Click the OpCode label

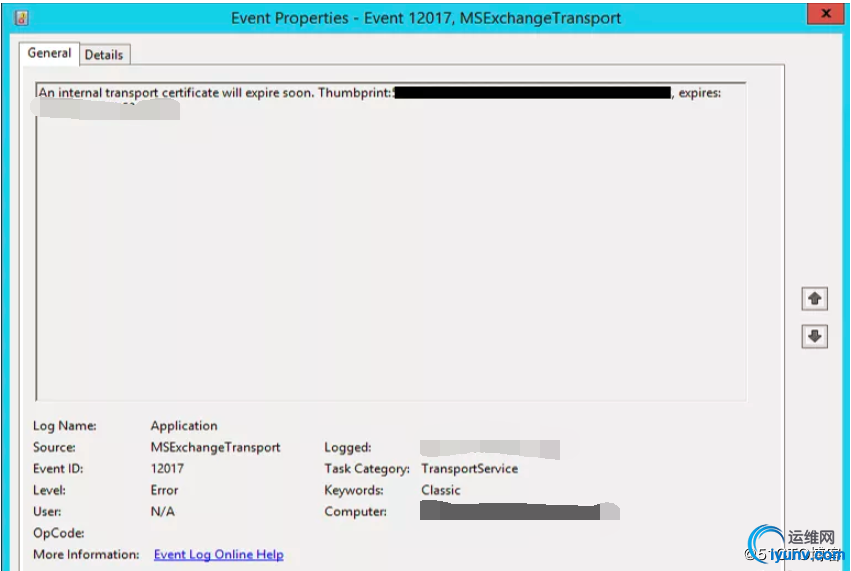(59, 533)
